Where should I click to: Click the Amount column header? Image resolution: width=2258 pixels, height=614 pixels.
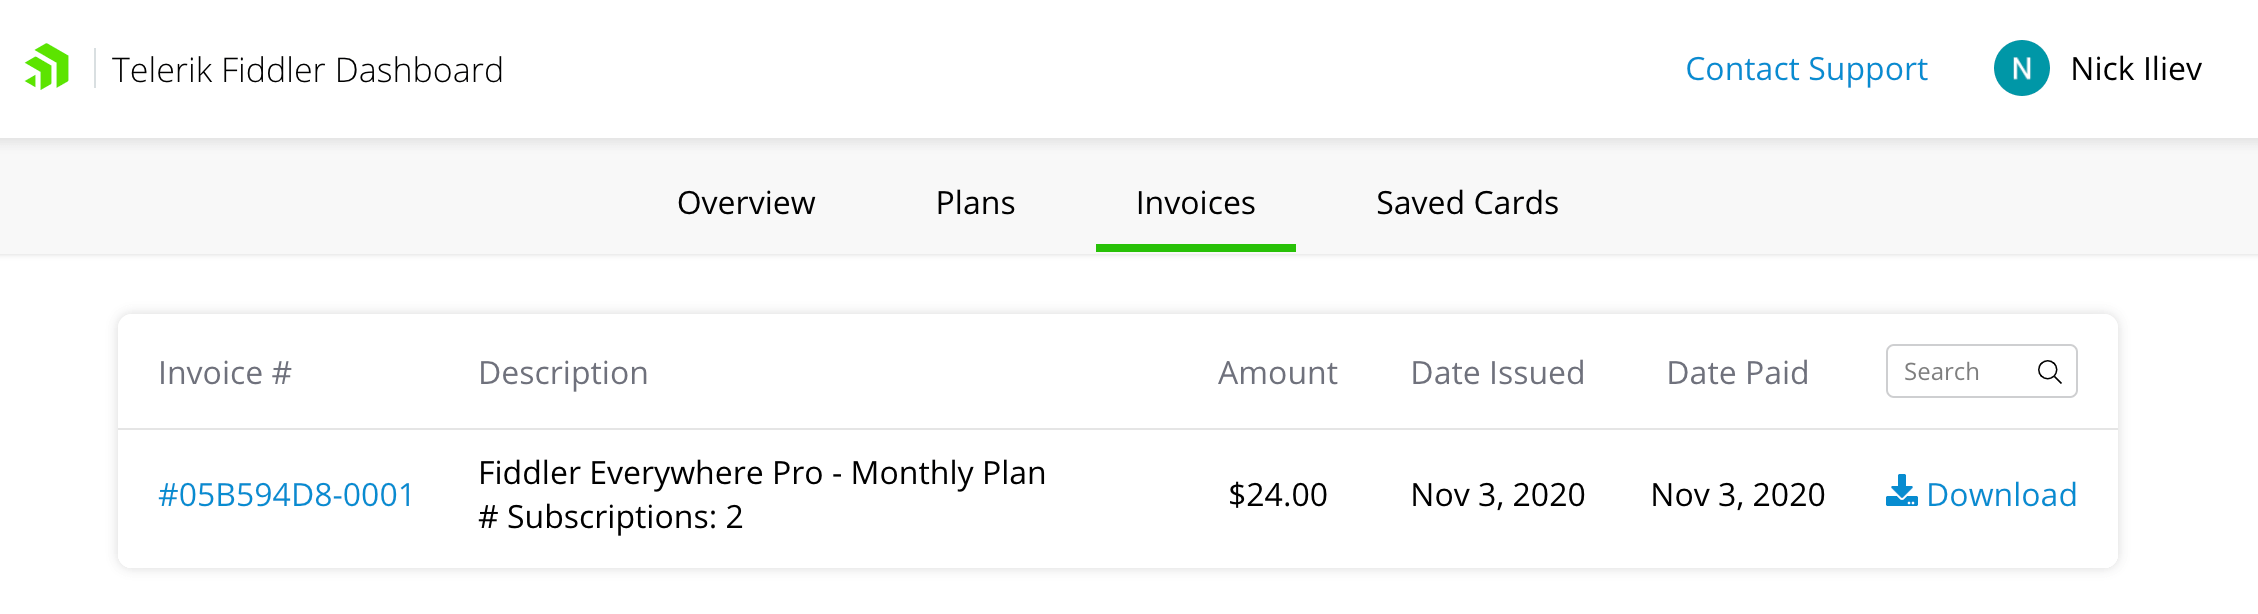click(x=1277, y=373)
